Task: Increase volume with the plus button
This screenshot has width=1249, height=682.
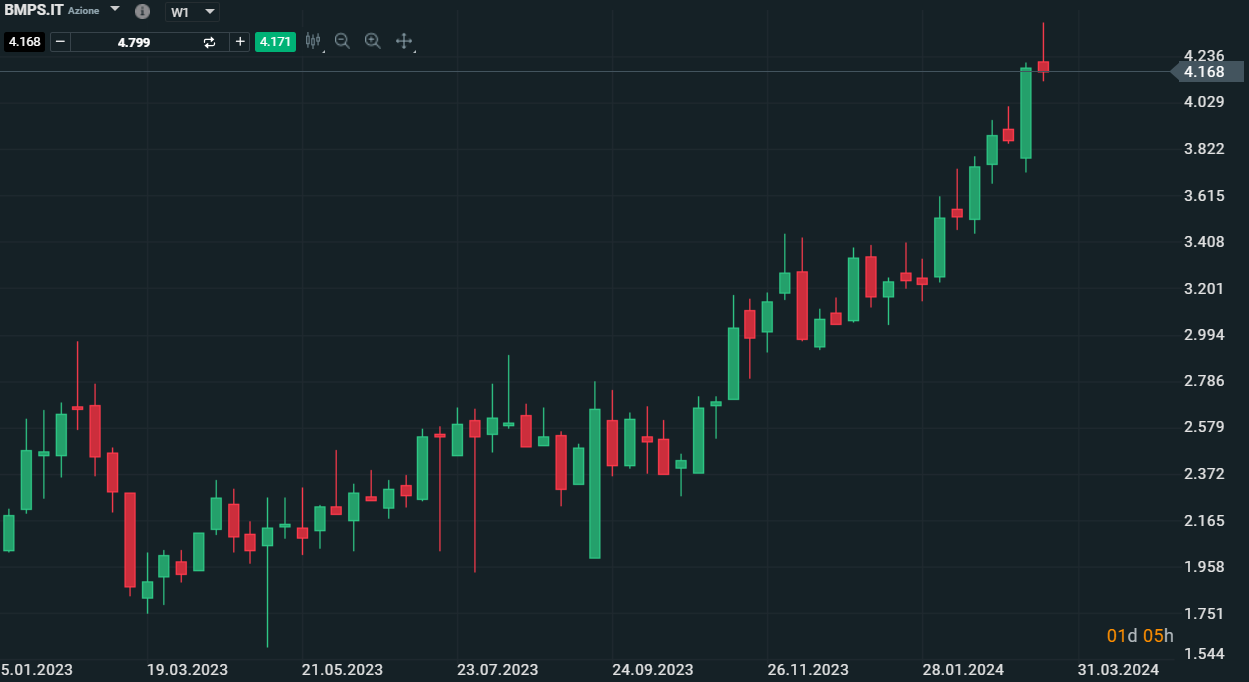Action: (x=240, y=42)
